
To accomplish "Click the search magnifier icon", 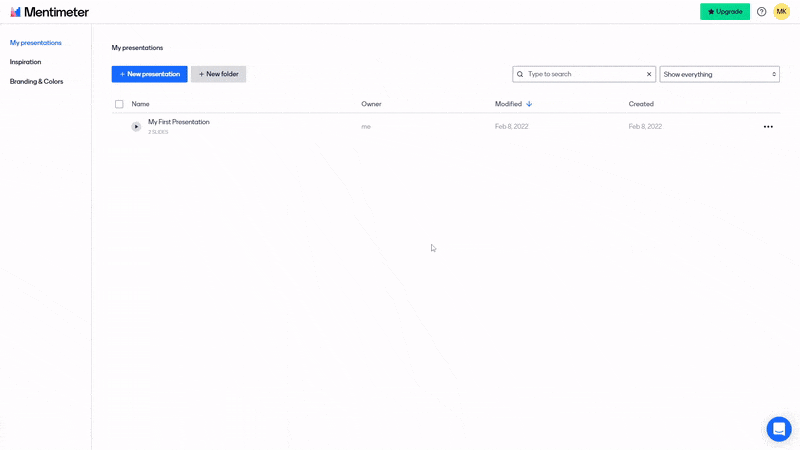I will point(520,74).
